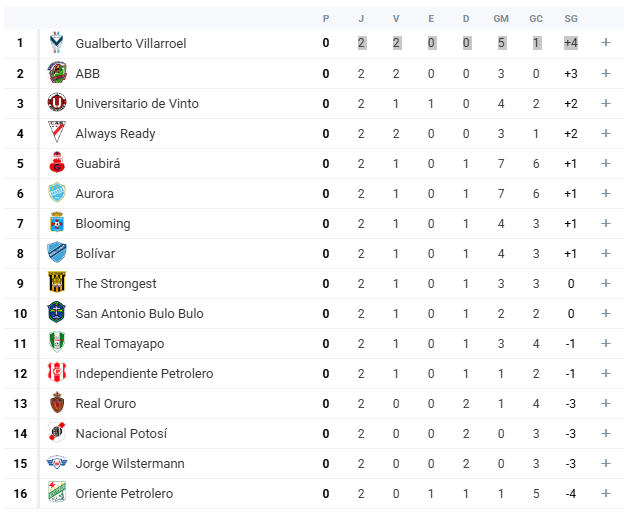Click the ABB team logo

(x=57, y=72)
